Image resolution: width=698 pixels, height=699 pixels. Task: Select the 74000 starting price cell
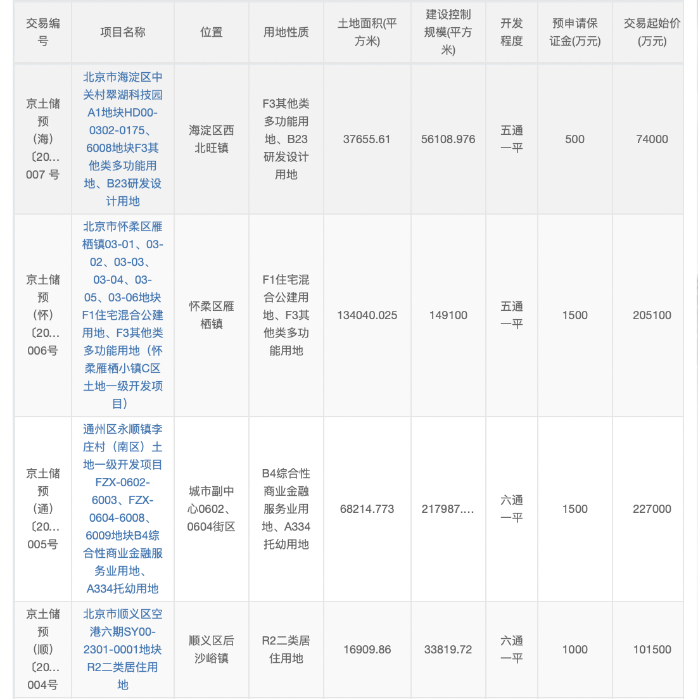[652, 139]
